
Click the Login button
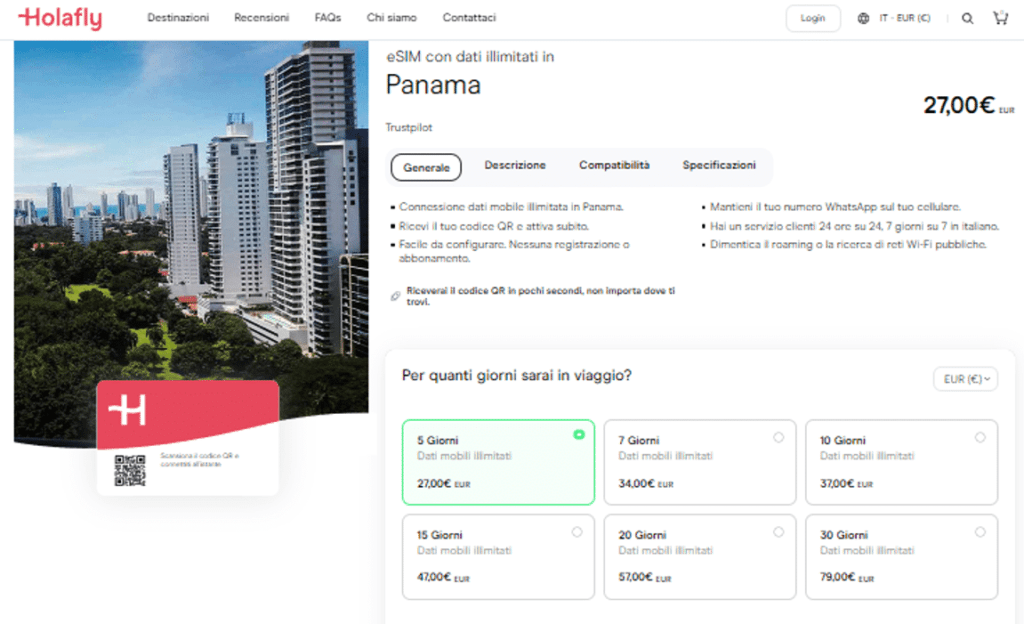[812, 18]
